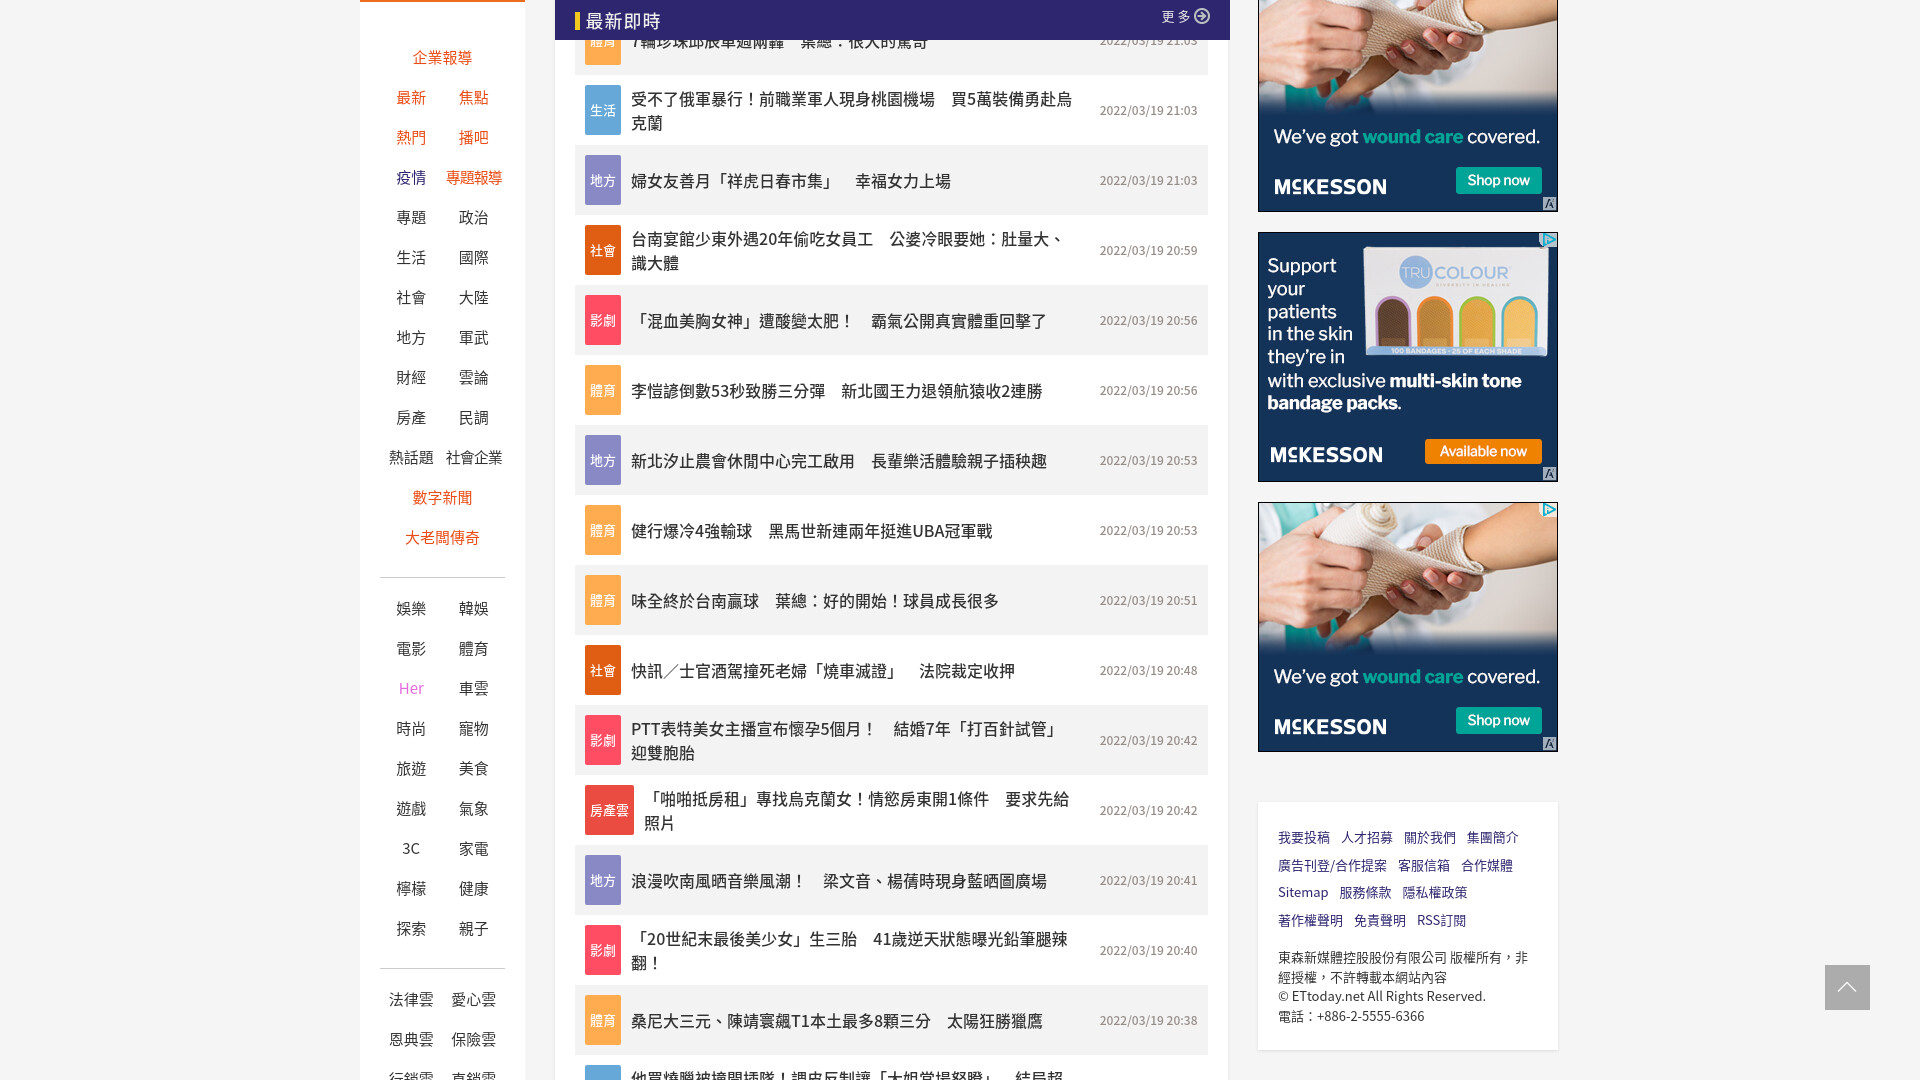Go to 娛樂 section
The height and width of the screenshot is (1080, 1920).
click(411, 608)
